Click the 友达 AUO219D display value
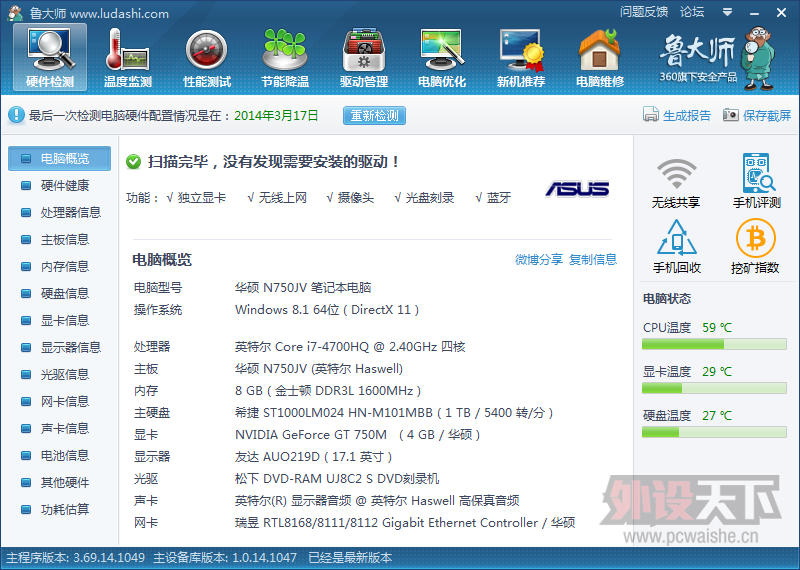This screenshot has height=570, width=800. tap(313, 457)
